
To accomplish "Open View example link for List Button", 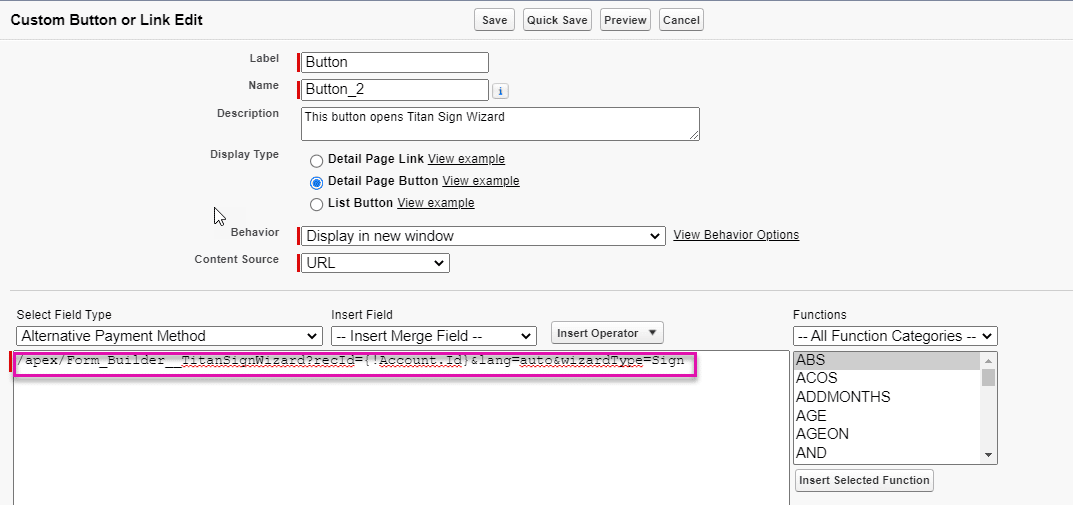I will (x=435, y=203).
